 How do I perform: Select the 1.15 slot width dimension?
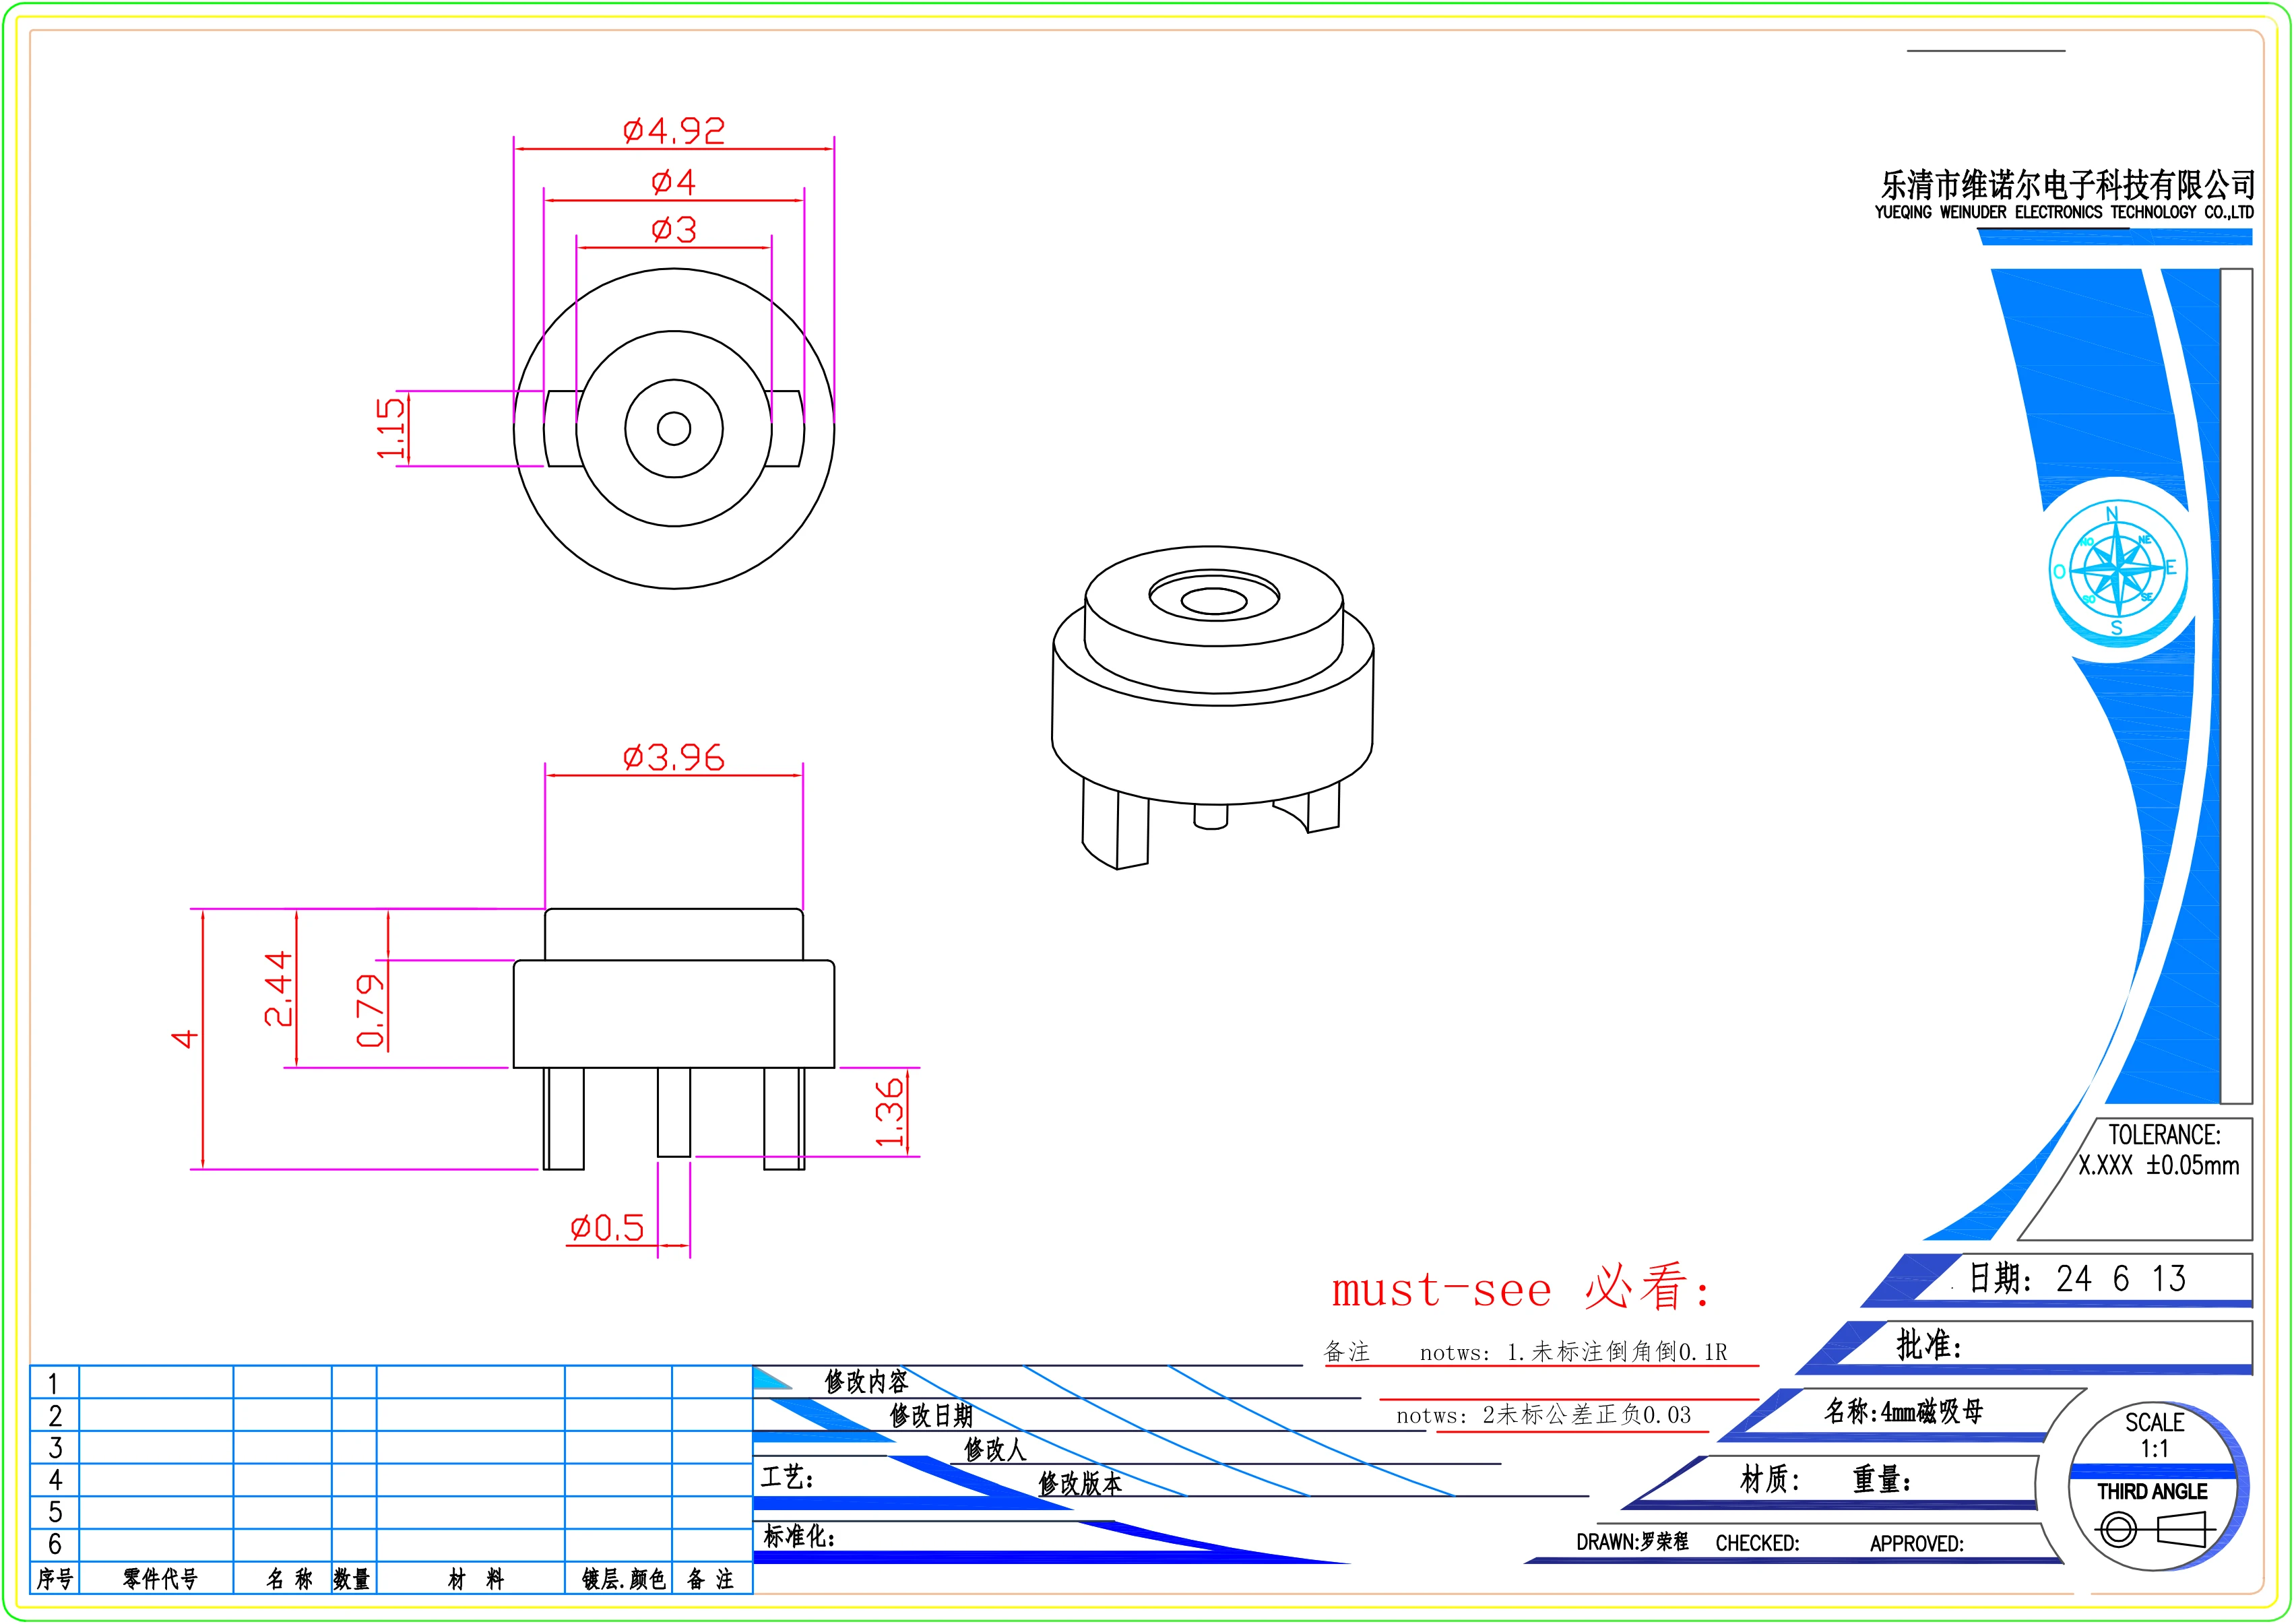click(x=391, y=428)
